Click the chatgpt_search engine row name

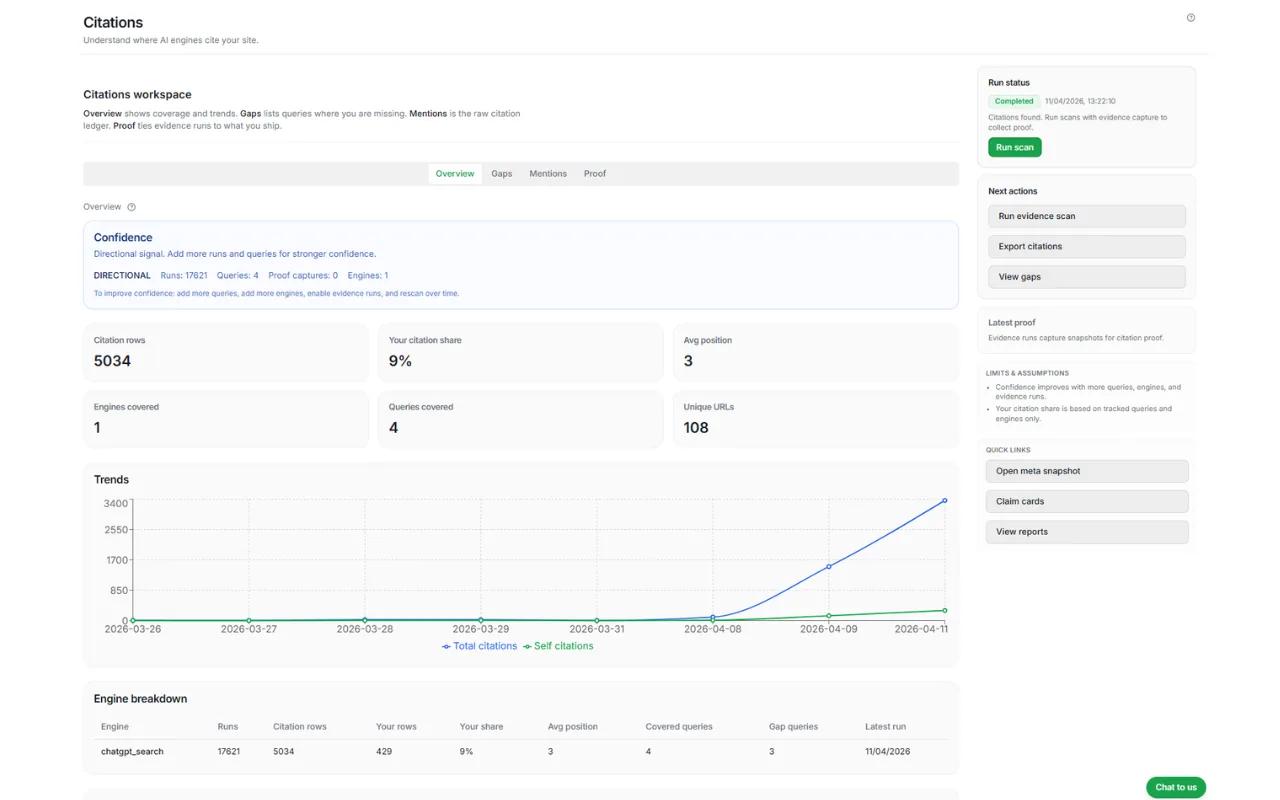tap(132, 751)
